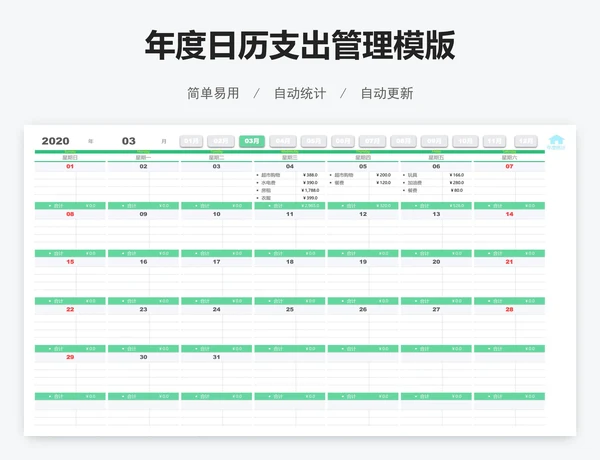Select the red date cell 29
The height and width of the screenshot is (460, 600).
70,357
